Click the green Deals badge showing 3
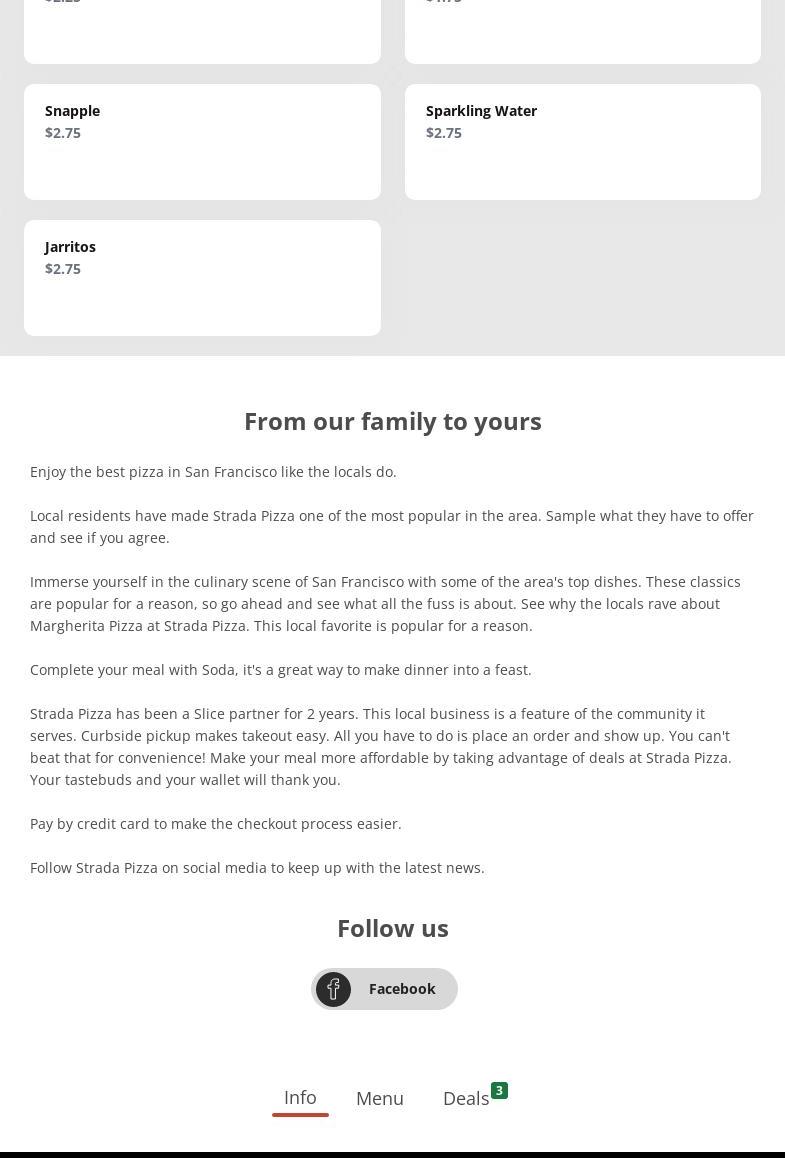Viewport: 785px width, 1158px height. 499,1090
